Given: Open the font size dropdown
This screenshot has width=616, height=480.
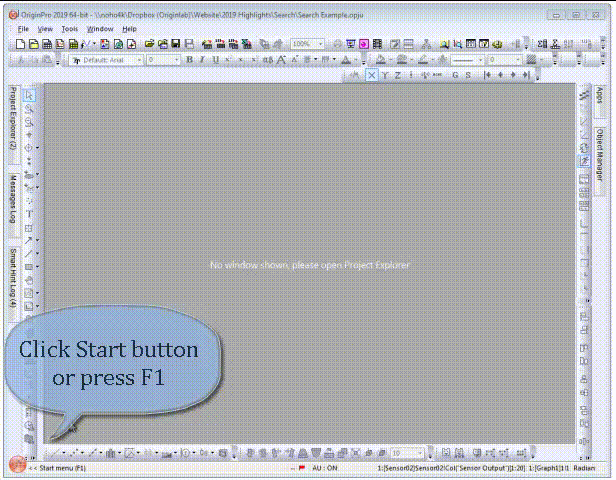Looking at the screenshot, I should click(x=176, y=60).
